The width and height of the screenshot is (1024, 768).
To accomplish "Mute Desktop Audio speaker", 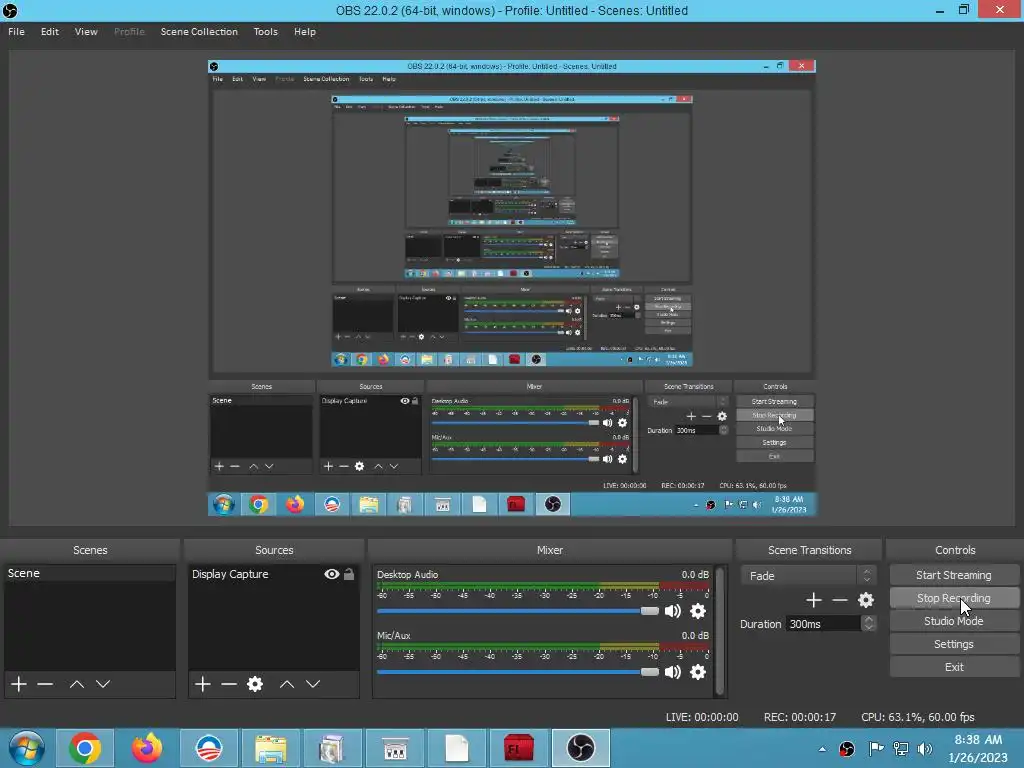I will tap(673, 611).
